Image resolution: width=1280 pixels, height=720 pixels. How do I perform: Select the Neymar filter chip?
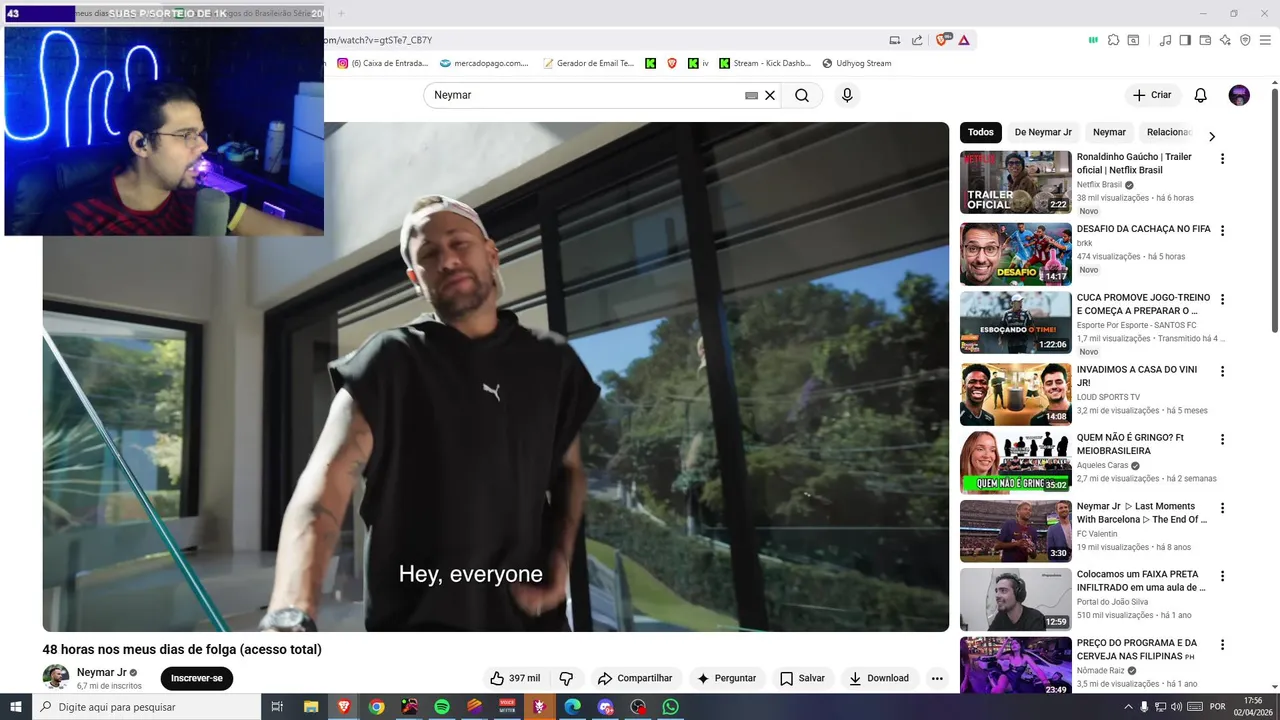1109,132
